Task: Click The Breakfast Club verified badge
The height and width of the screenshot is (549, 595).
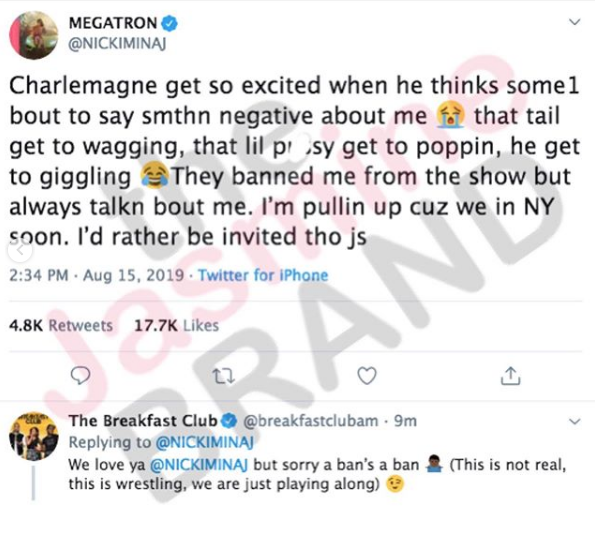Action: click(x=229, y=421)
